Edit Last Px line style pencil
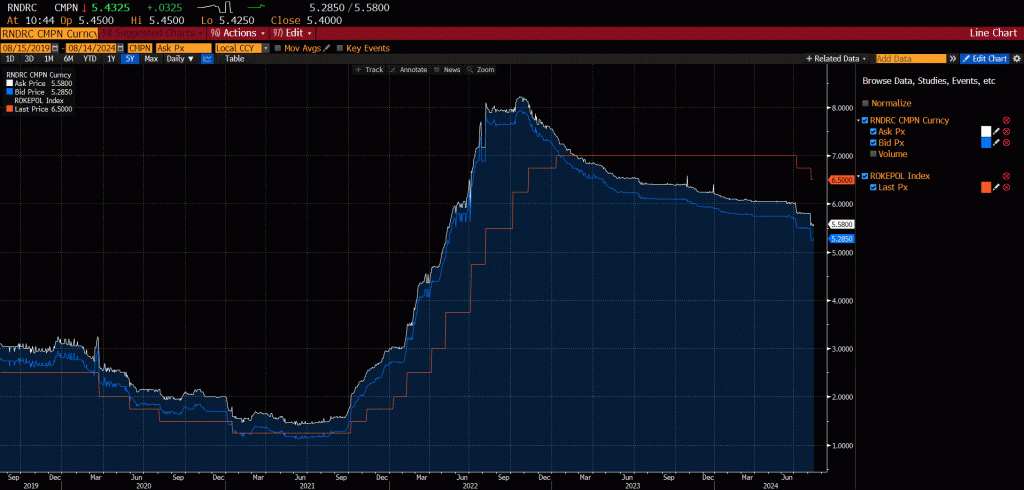The image size is (1024, 490). (996, 187)
